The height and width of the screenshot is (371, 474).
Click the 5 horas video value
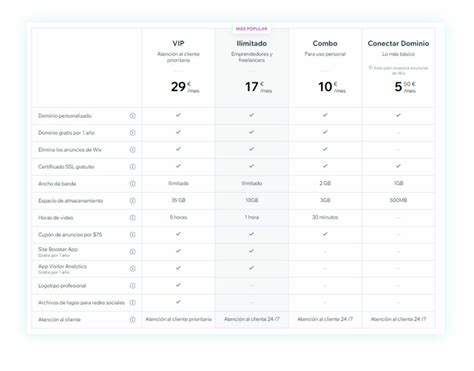click(x=178, y=217)
